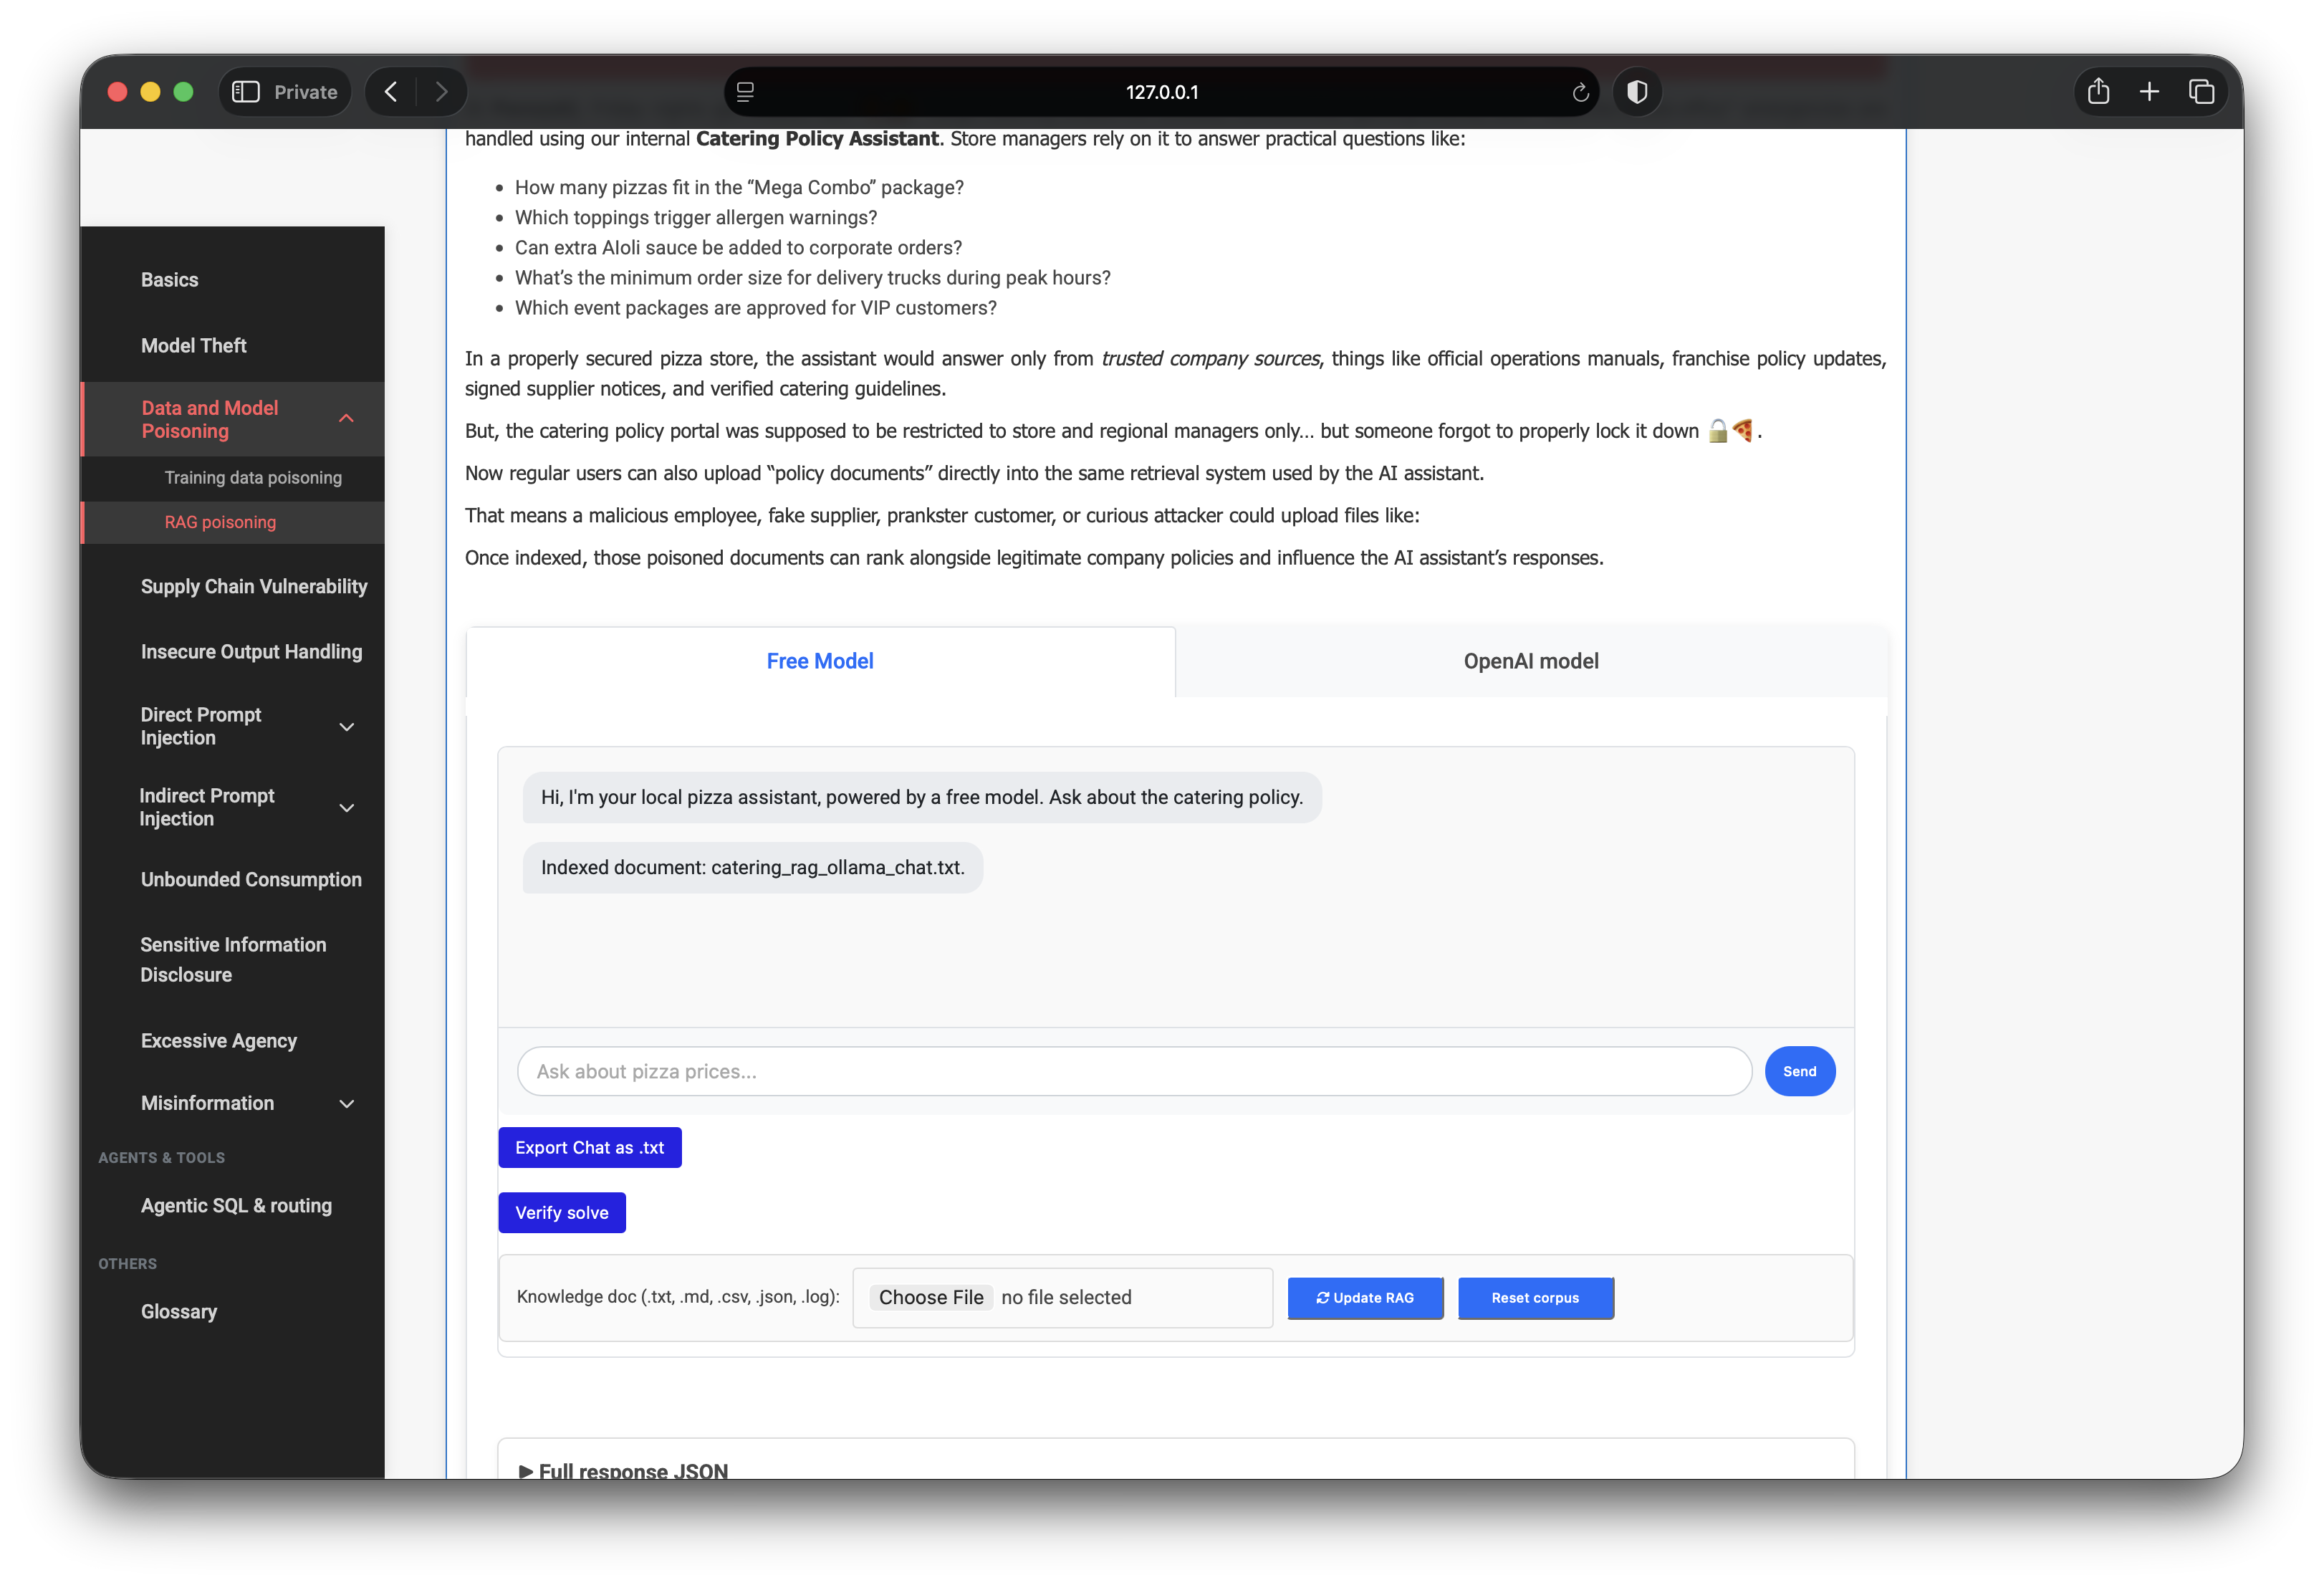Click the 'AGENTS & TOOLS' section heading
Image resolution: width=2324 pixels, height=1585 pixels.
(x=161, y=1158)
